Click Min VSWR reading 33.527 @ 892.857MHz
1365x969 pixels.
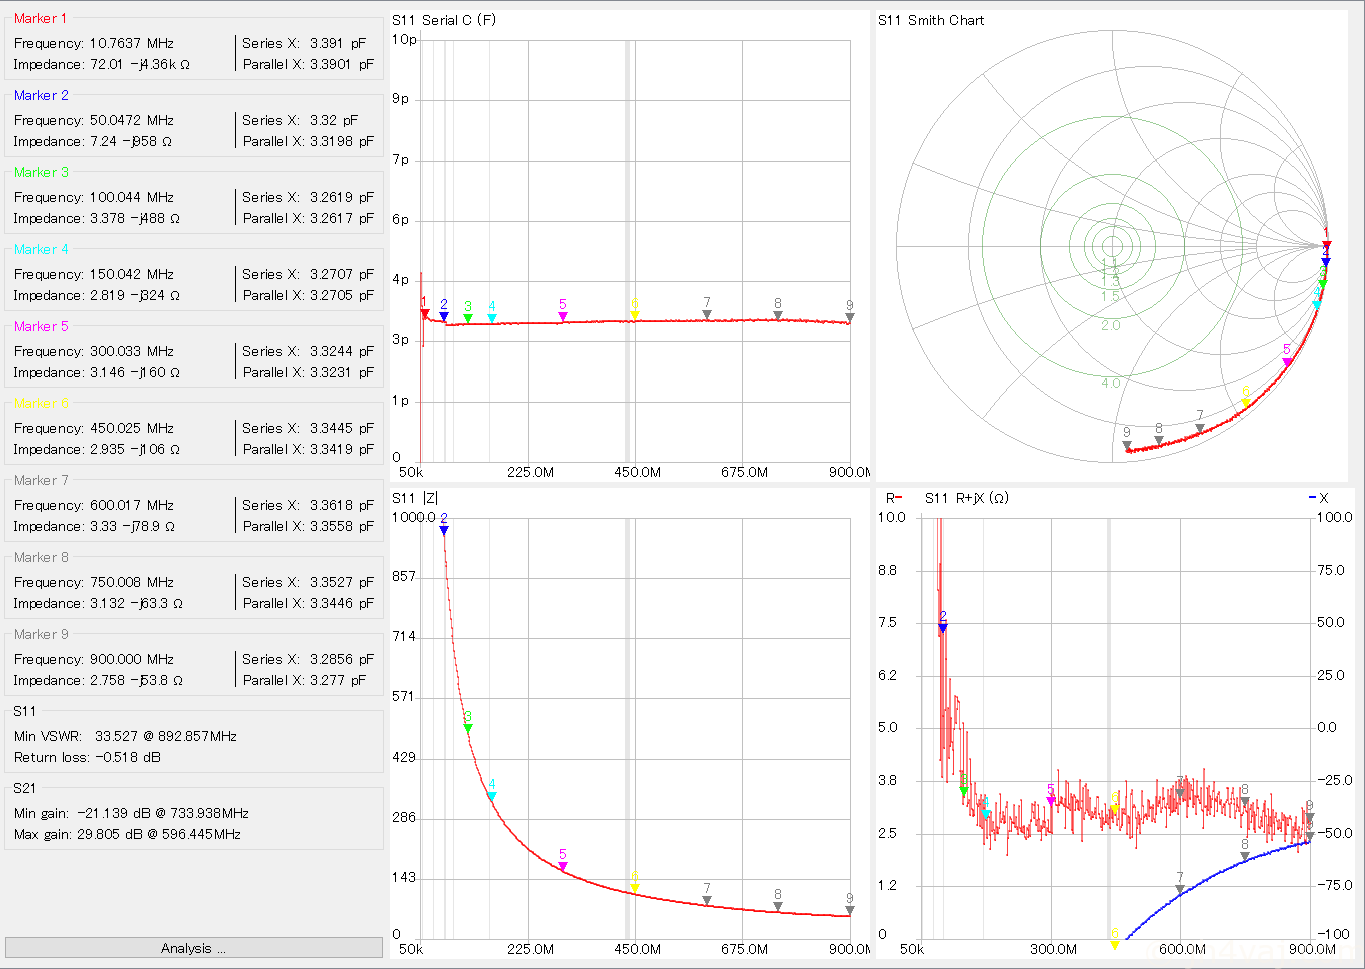[x=166, y=736]
